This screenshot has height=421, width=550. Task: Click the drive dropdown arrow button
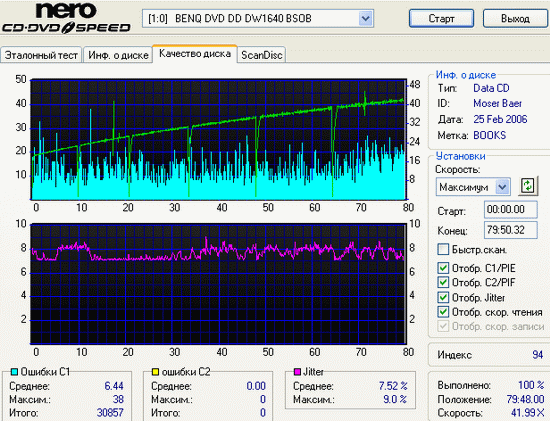(x=365, y=18)
